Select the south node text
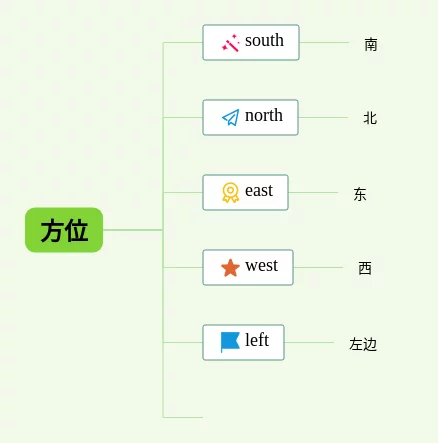The width and height of the screenshot is (438, 443). point(264,40)
